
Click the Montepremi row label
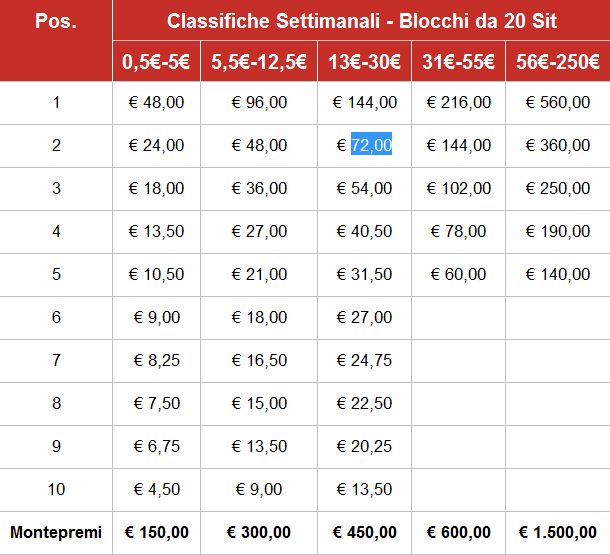point(56,533)
